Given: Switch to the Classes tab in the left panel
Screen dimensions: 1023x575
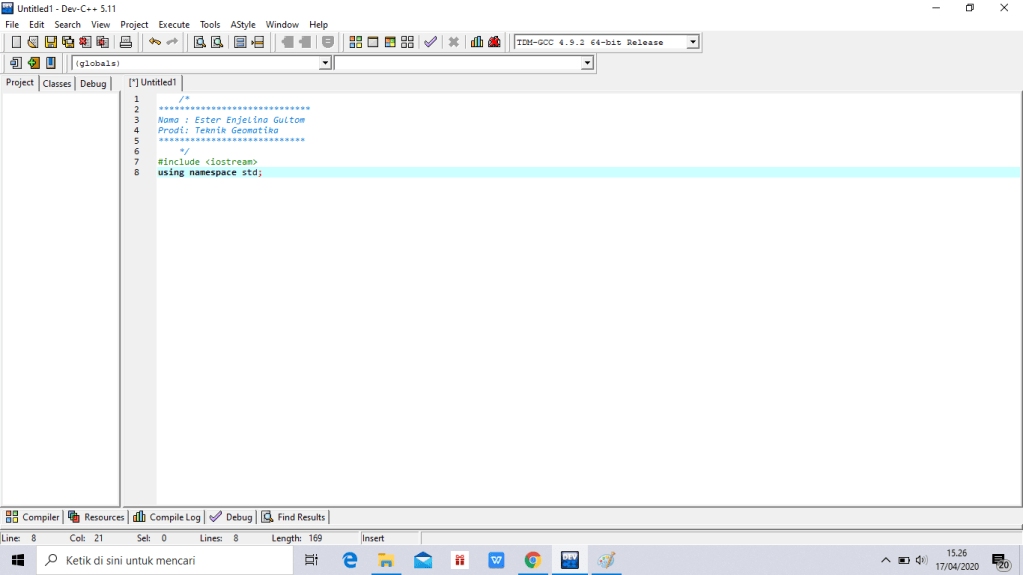Looking at the screenshot, I should tap(57, 84).
